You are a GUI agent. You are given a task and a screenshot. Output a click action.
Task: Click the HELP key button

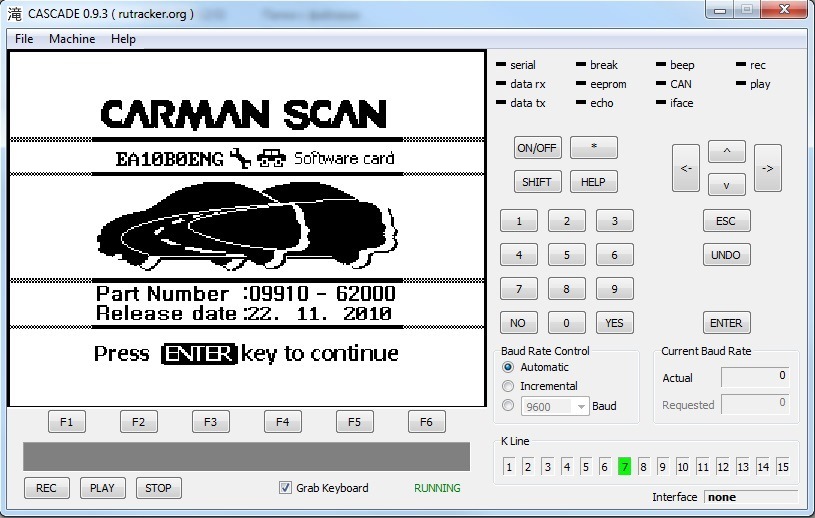tap(594, 182)
